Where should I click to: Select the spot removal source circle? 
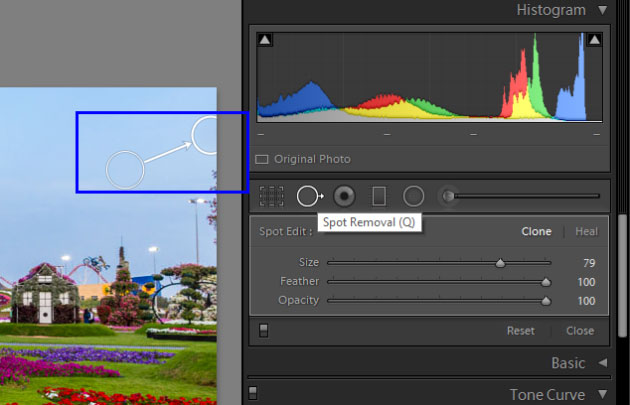point(125,170)
